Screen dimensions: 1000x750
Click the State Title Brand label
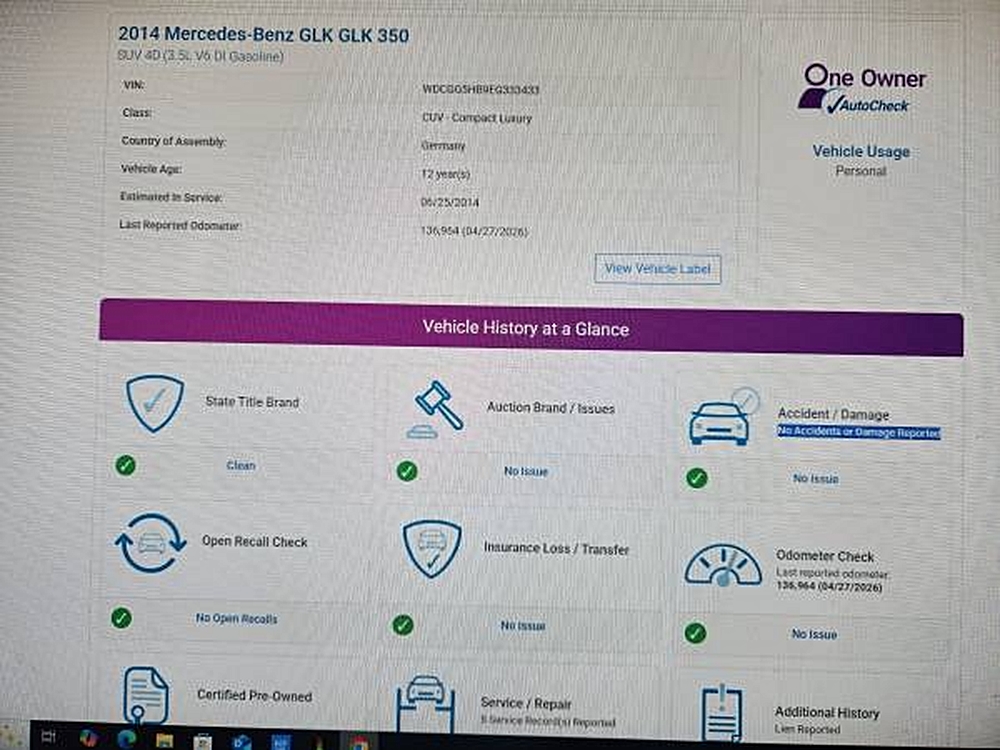click(x=252, y=402)
